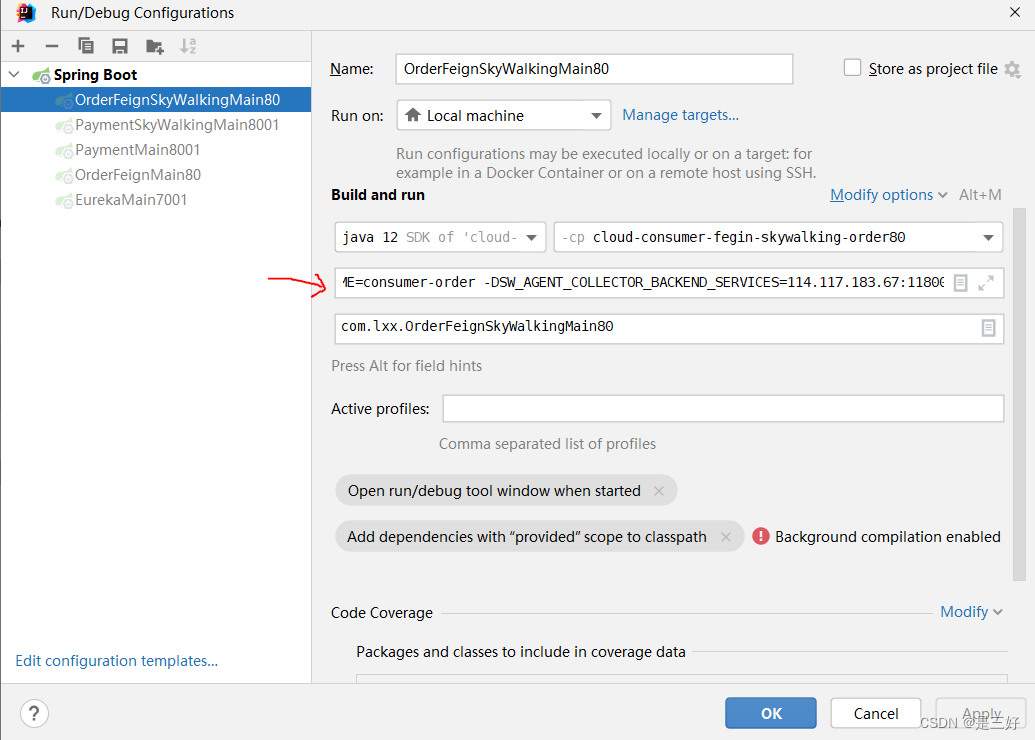Create a new configuration folder

click(154, 46)
